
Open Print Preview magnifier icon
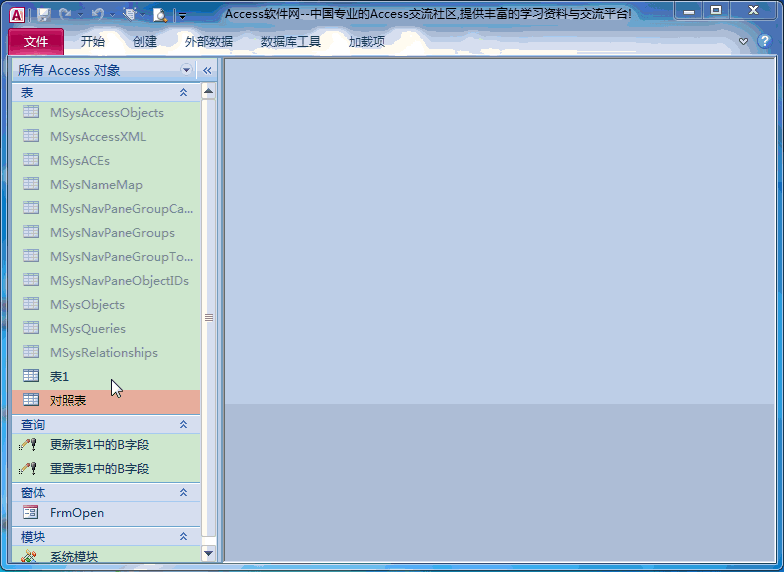(160, 15)
